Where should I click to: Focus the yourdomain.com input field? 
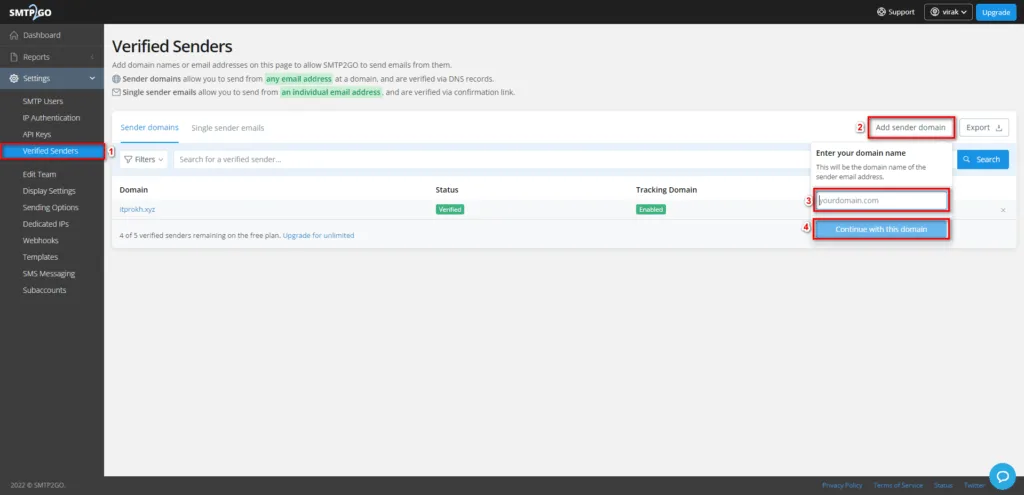pyautogui.click(x=880, y=200)
